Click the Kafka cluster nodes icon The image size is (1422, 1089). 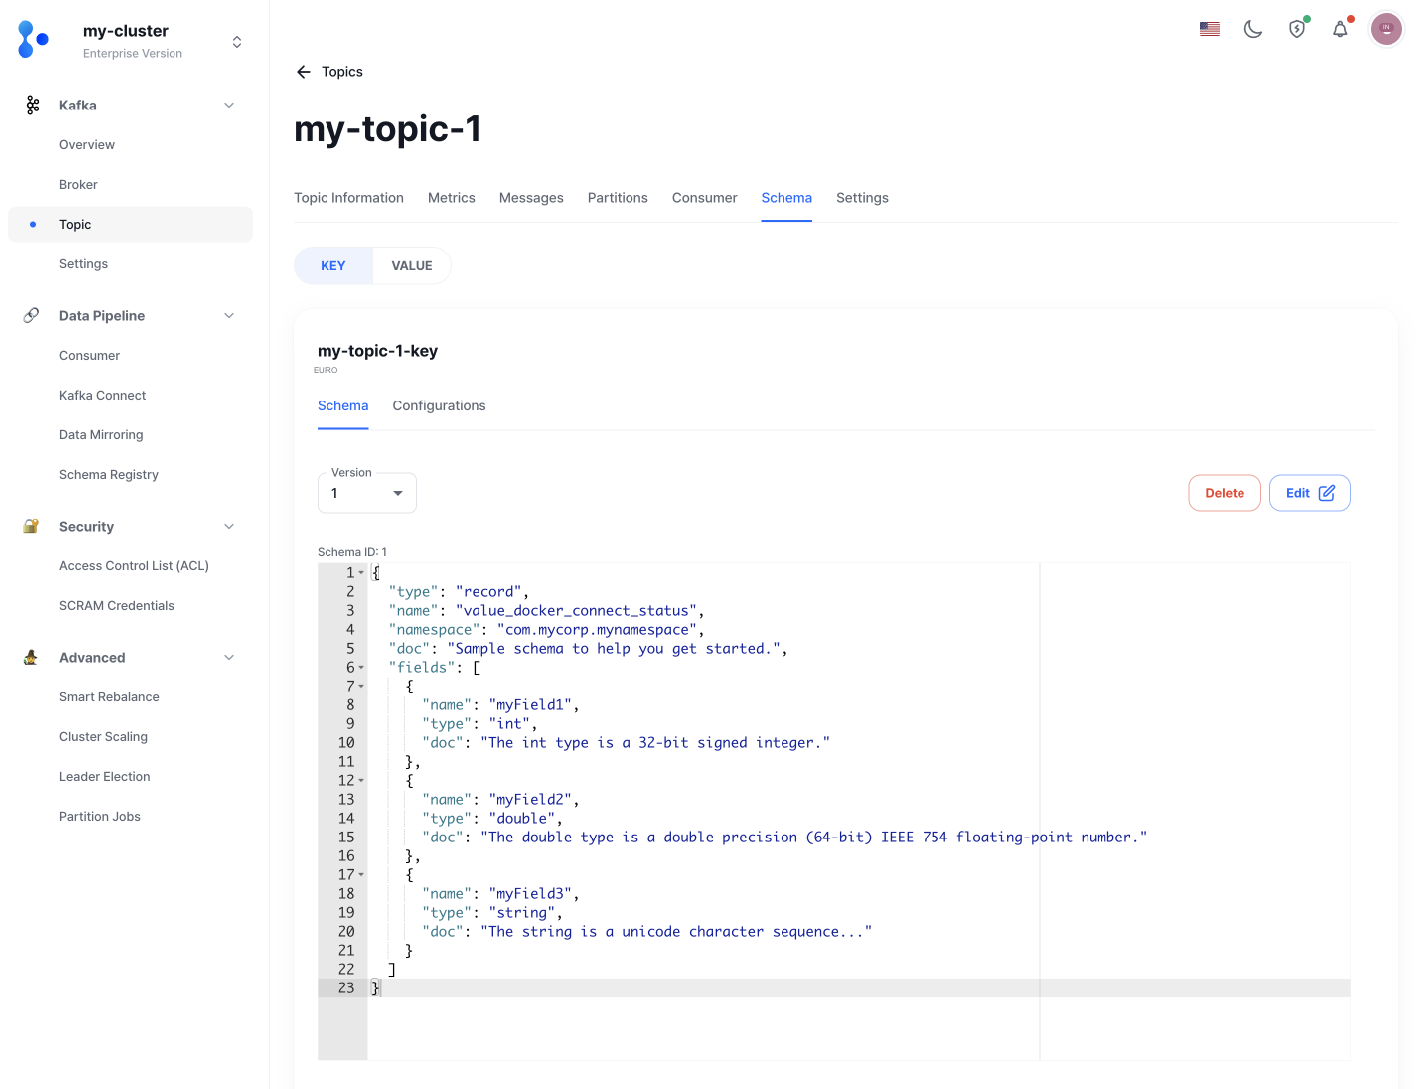tap(31, 105)
